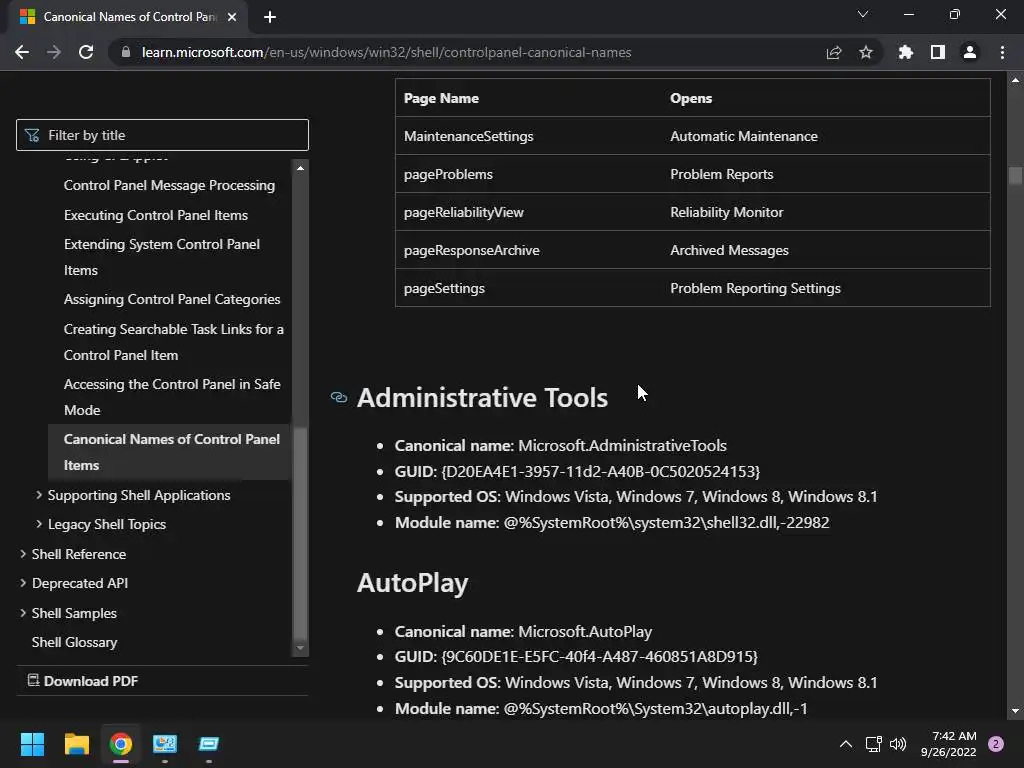The width and height of the screenshot is (1024, 768).
Task: Click the browser forward arrow
Action: click(x=54, y=52)
